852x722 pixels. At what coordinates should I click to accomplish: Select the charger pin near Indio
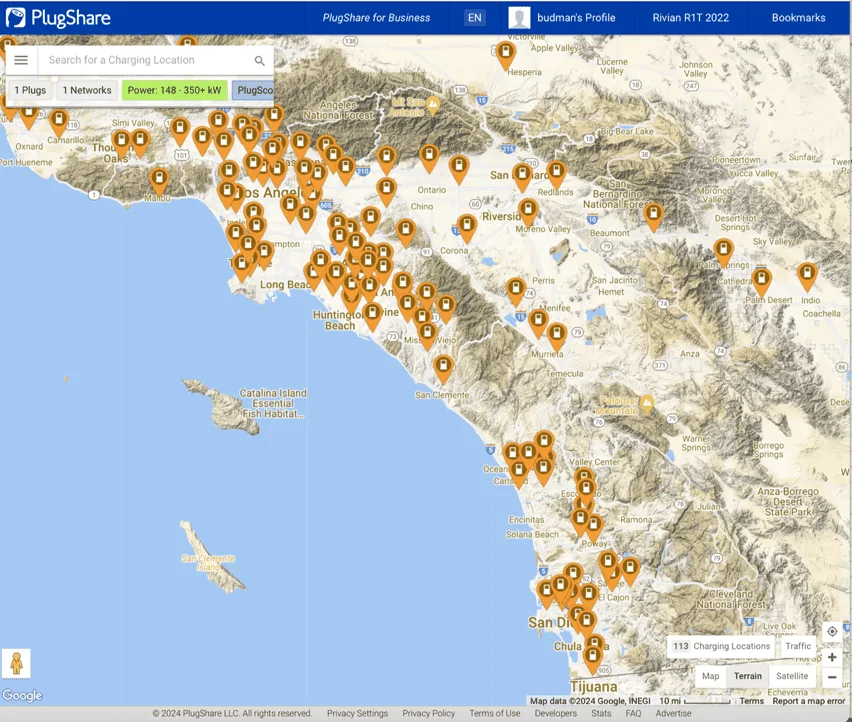pyautogui.click(x=807, y=275)
